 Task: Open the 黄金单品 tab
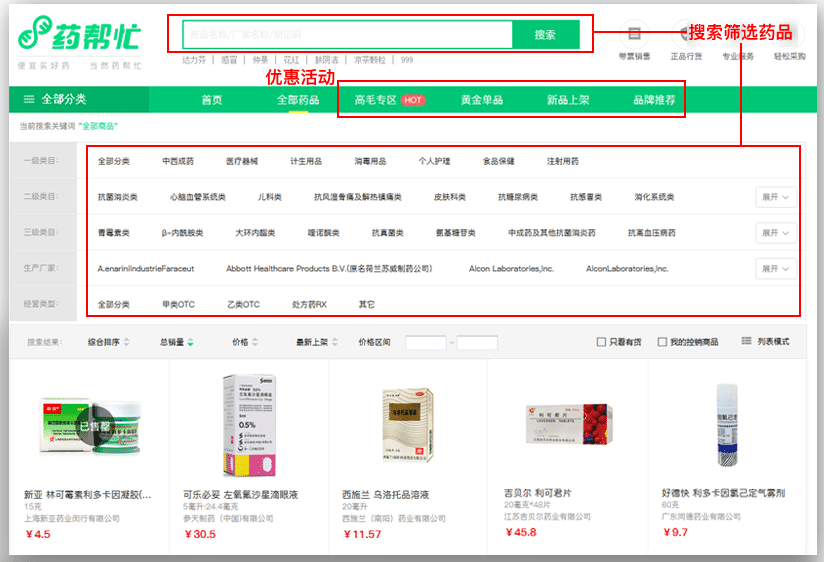pos(482,100)
